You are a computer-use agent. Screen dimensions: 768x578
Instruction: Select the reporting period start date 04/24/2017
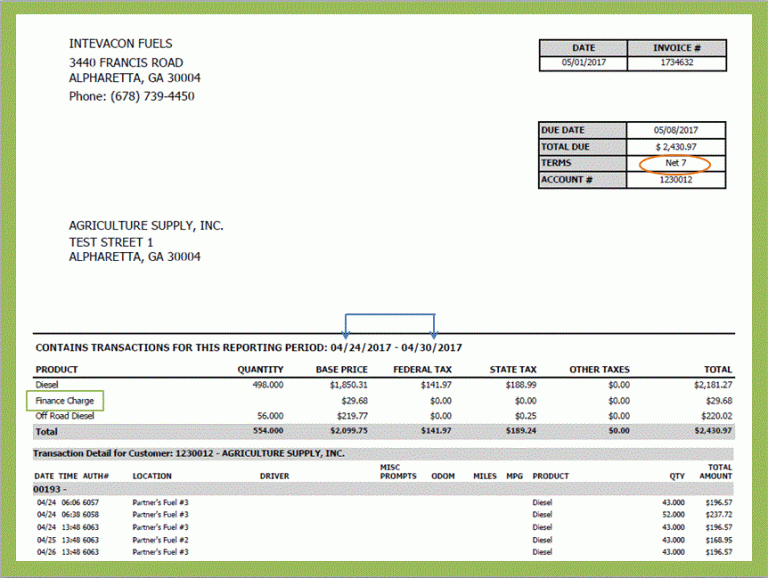(x=362, y=348)
